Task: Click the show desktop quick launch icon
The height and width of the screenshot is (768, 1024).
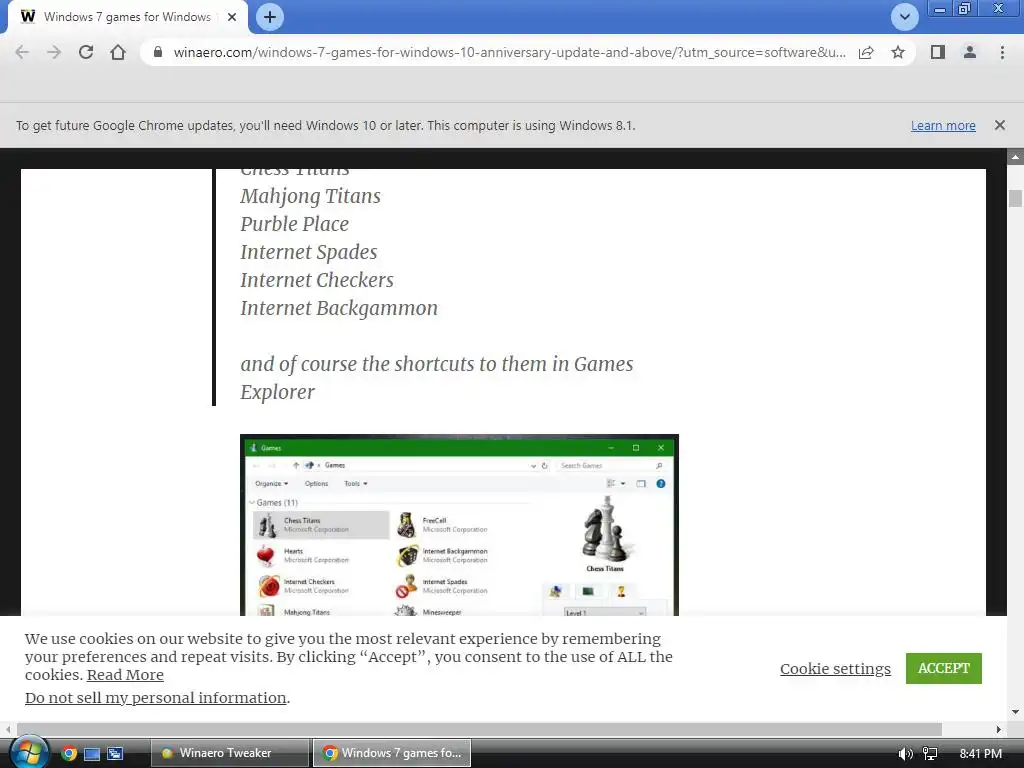Action: (x=92, y=754)
